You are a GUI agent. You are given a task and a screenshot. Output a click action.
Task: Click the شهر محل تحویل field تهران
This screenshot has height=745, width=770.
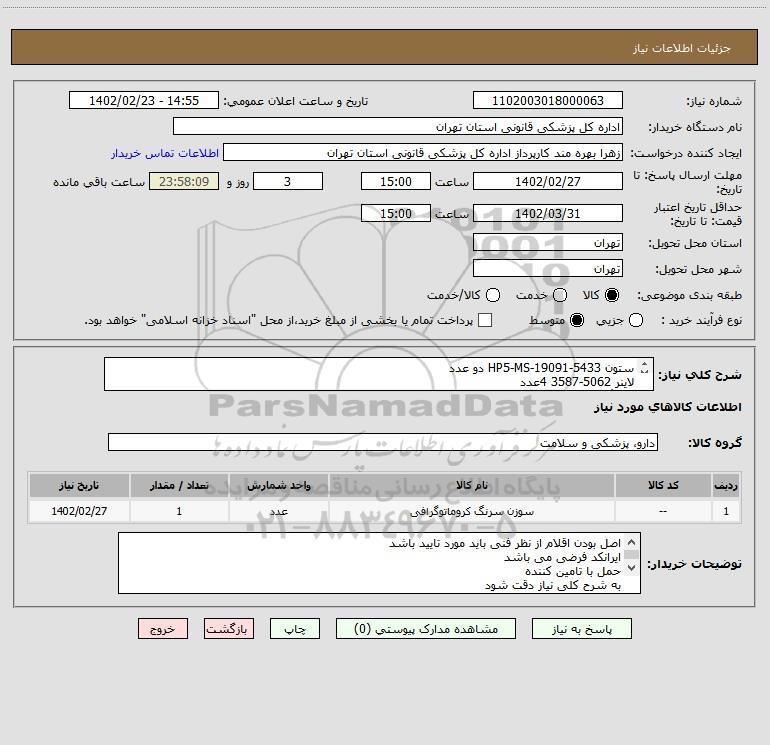coord(548,268)
